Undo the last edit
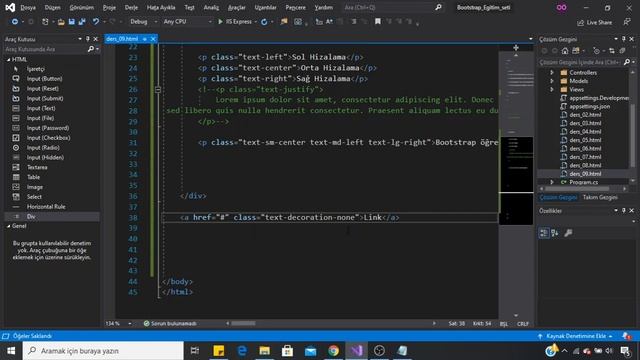 pyautogui.click(x=95, y=22)
